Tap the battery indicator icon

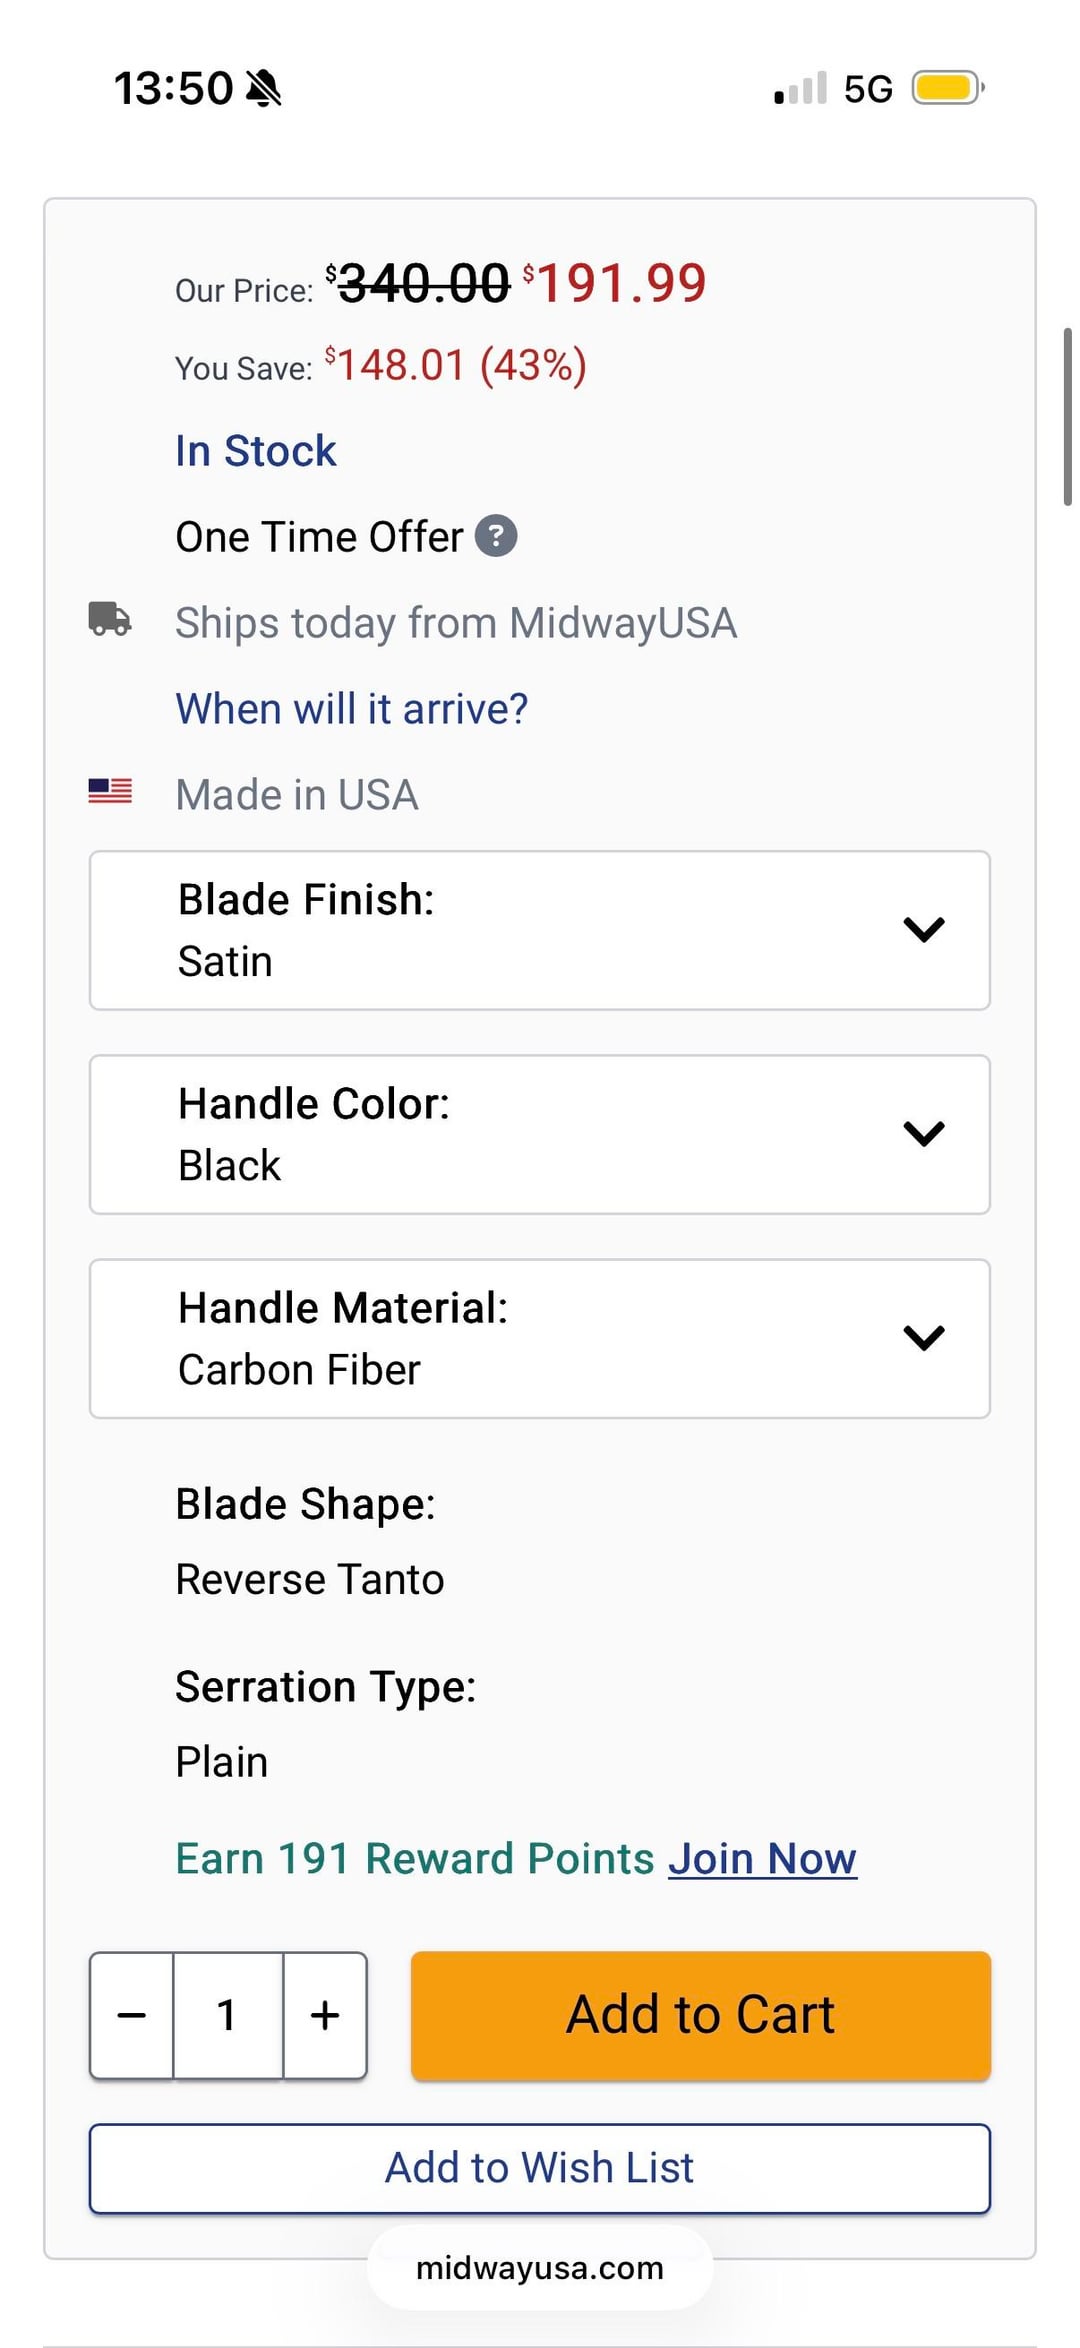[947, 88]
